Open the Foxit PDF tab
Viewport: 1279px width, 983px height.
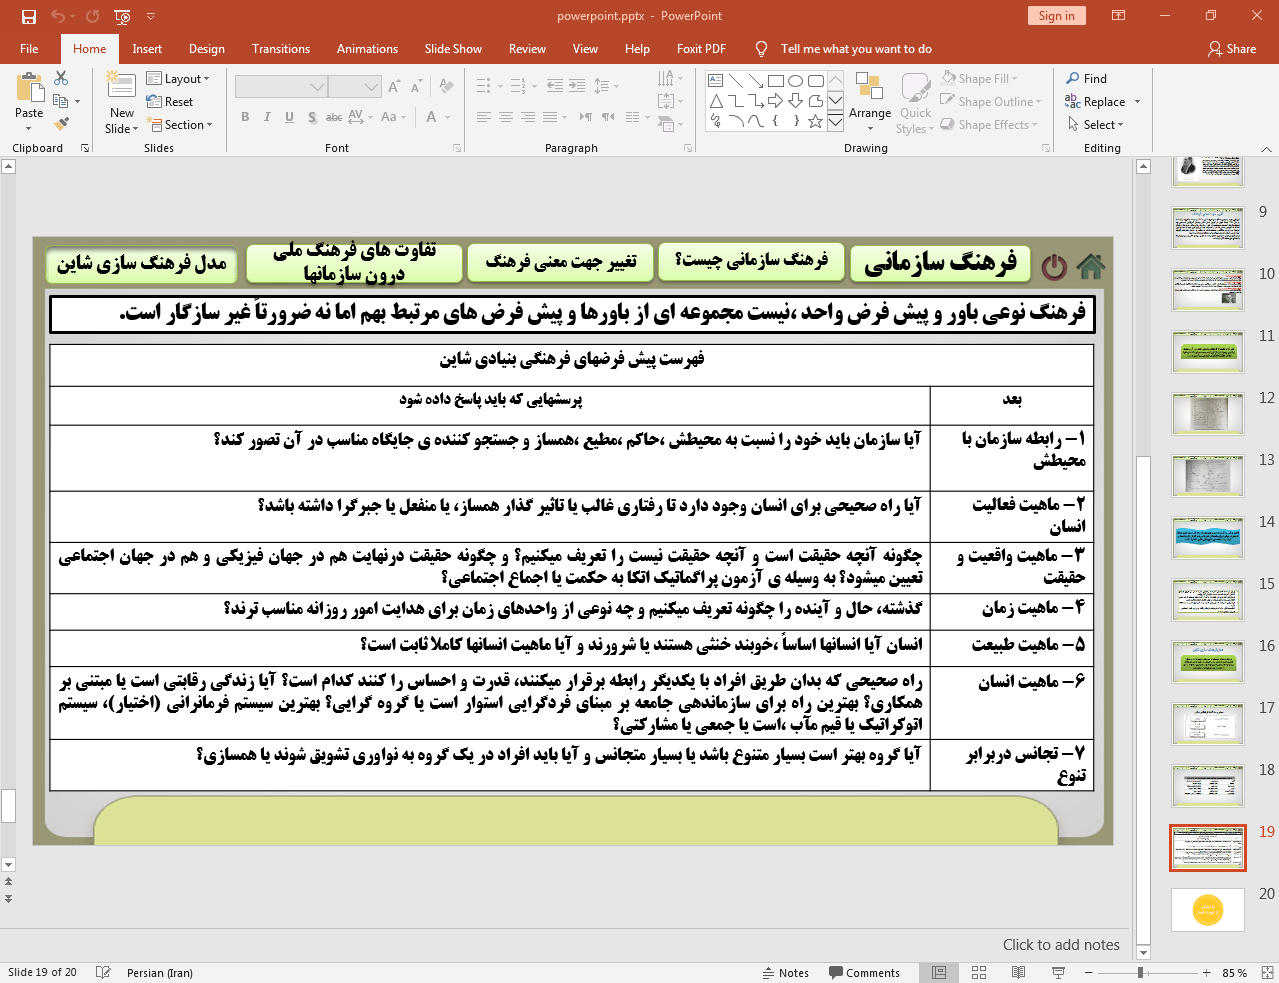[701, 49]
